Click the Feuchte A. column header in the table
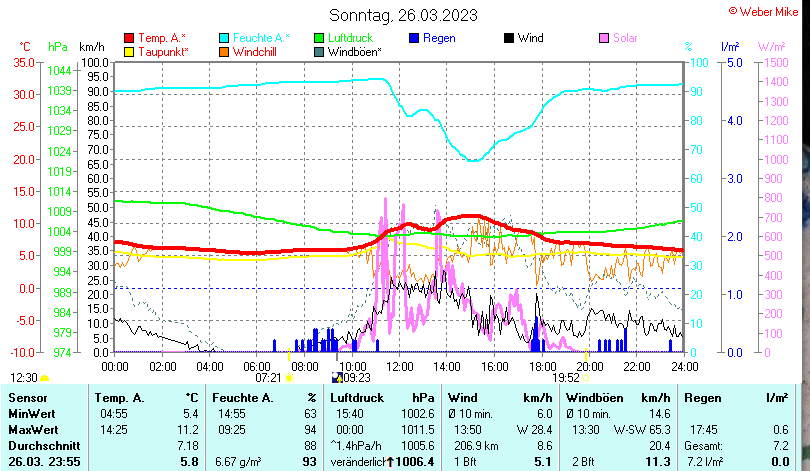The height and width of the screenshot is (471, 810). (243, 398)
